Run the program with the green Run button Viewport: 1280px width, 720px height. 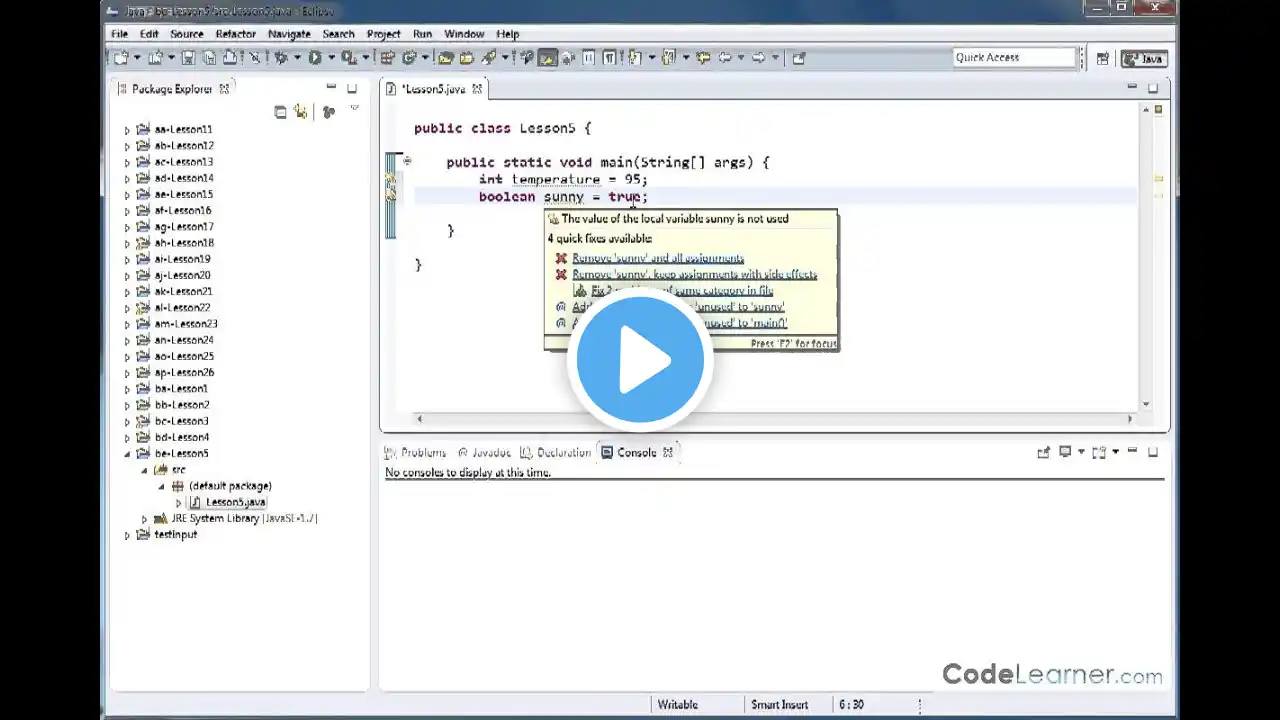pos(315,58)
